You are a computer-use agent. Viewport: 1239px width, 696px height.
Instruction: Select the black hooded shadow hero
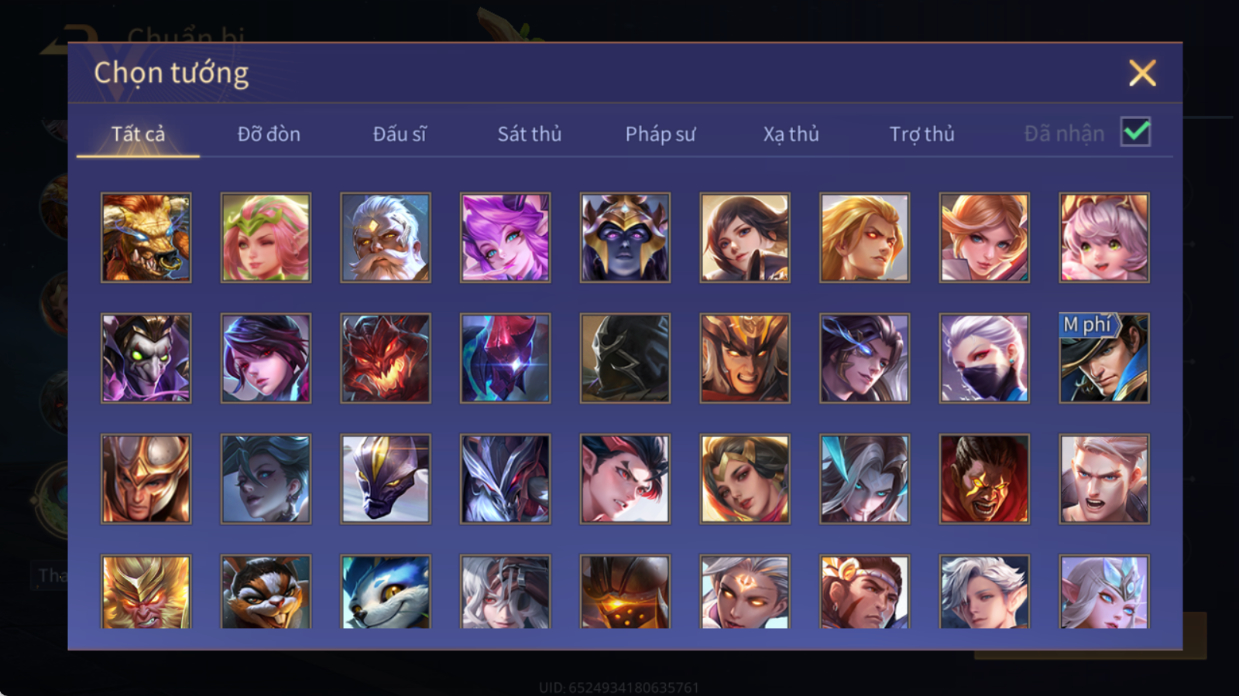click(625, 358)
